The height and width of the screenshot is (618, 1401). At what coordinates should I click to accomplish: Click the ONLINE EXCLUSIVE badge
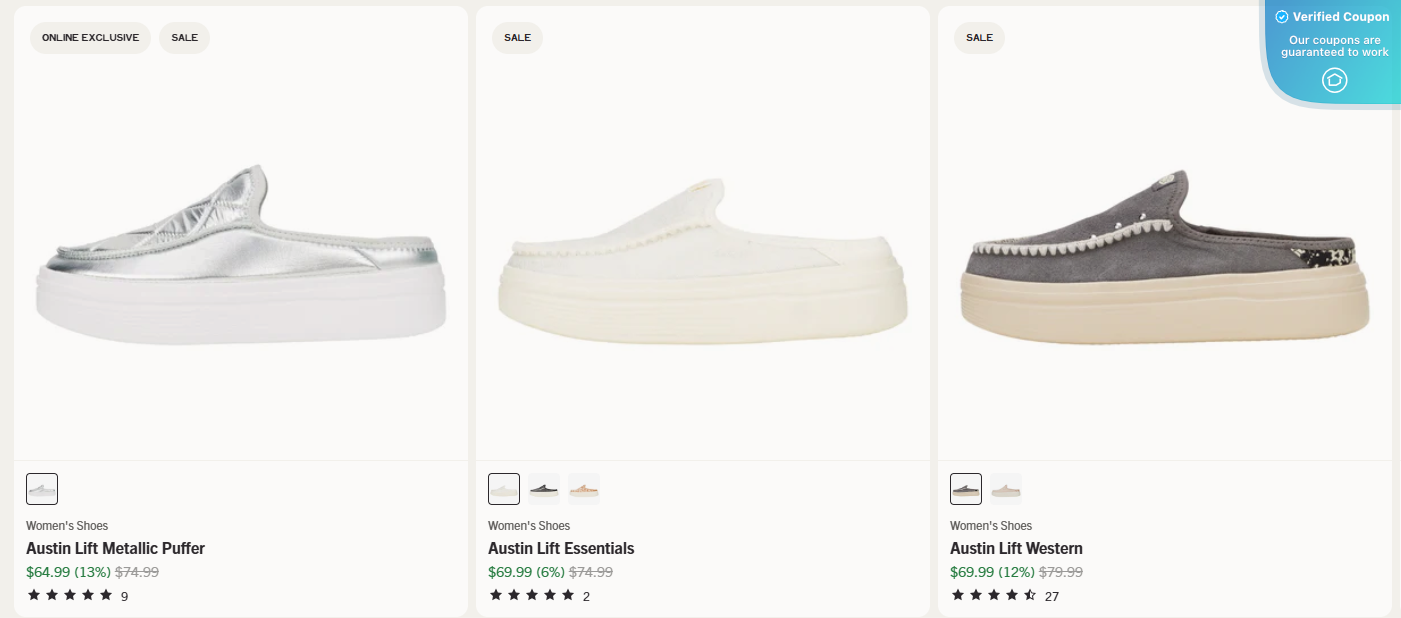click(x=90, y=37)
